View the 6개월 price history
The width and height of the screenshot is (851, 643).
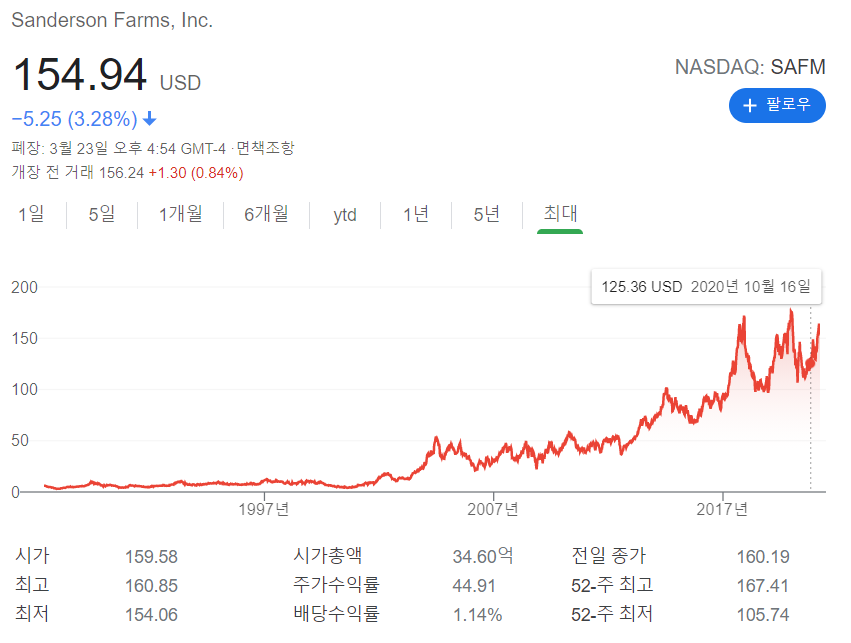click(265, 214)
